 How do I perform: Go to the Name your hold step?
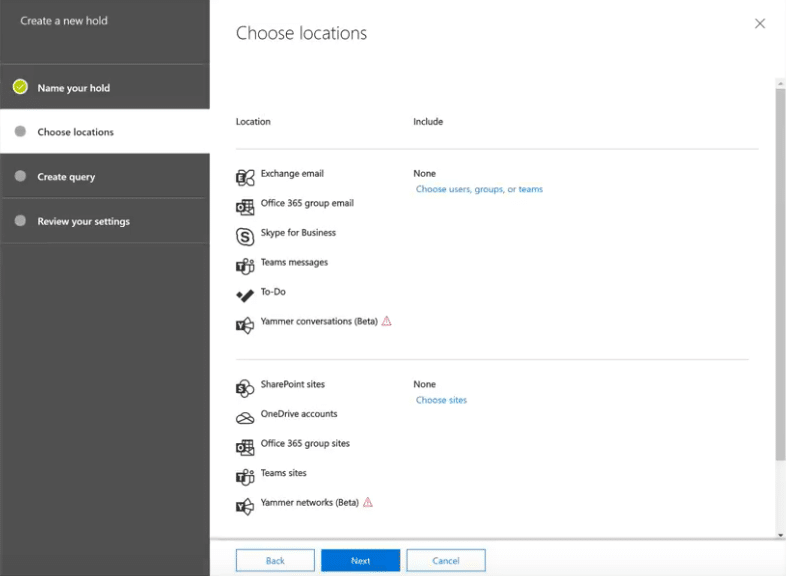point(105,87)
